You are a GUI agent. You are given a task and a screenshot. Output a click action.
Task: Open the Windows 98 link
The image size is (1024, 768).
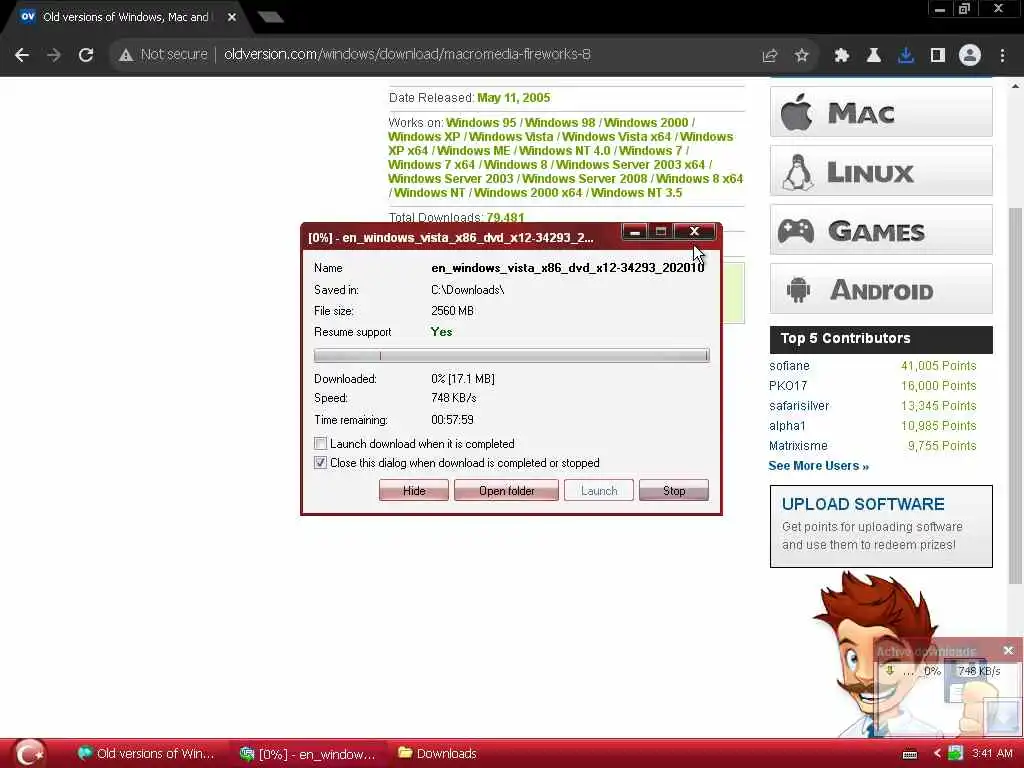click(560, 123)
